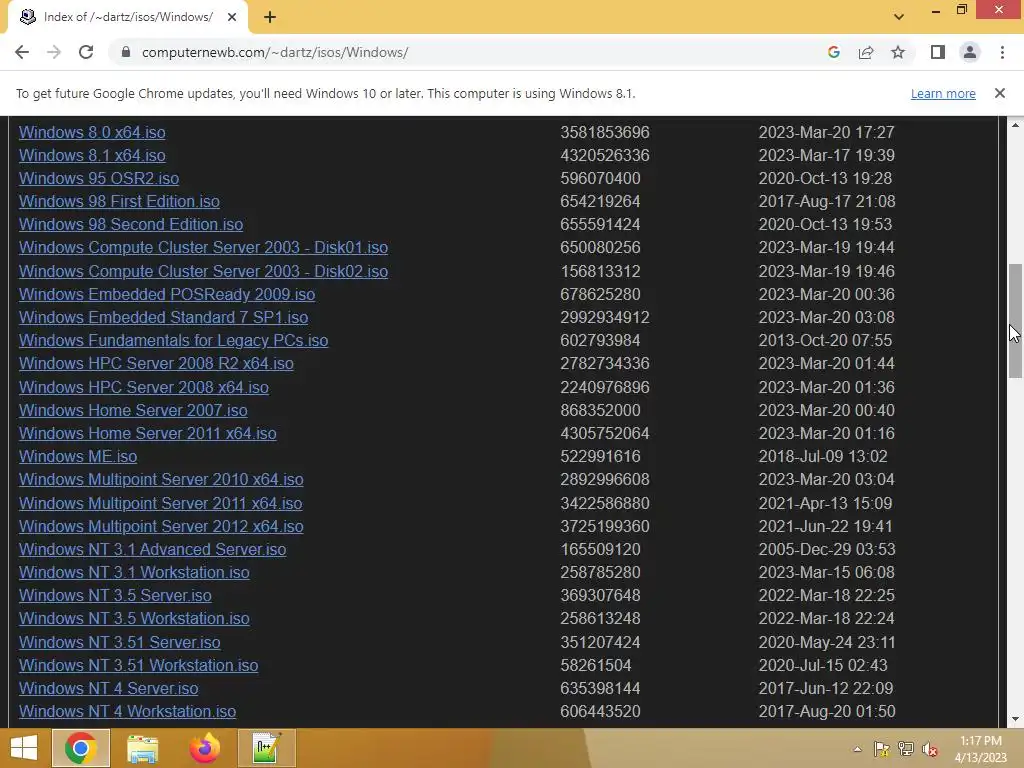
Task: Download Windows HPC Server 2008 R2 x64.iso
Action: 156,363
